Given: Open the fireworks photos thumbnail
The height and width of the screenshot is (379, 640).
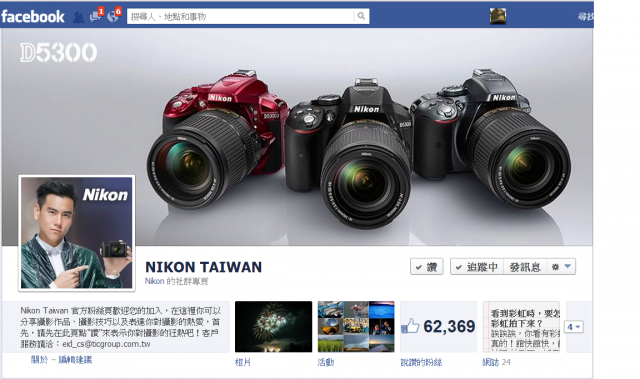Looking at the screenshot, I should (273, 326).
